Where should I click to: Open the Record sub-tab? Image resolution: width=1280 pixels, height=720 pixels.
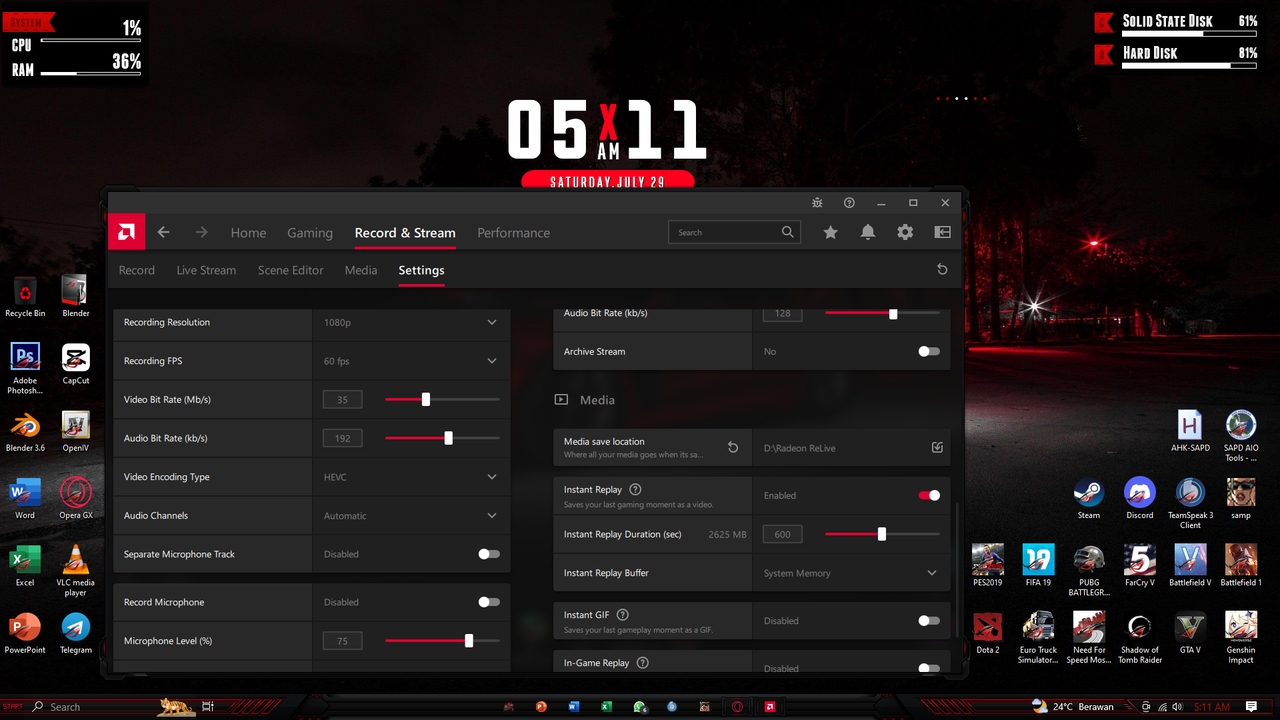click(x=137, y=270)
